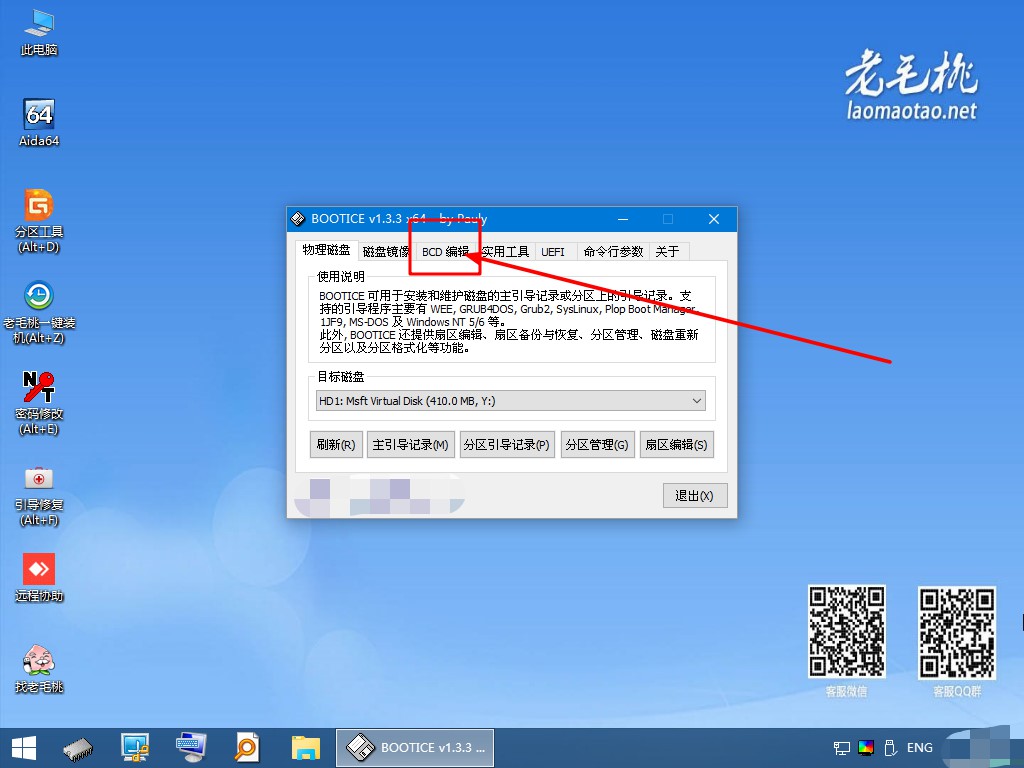1024x768 pixels.
Task: Open the on-screen keyboard from taskbar
Action: (x=190, y=747)
